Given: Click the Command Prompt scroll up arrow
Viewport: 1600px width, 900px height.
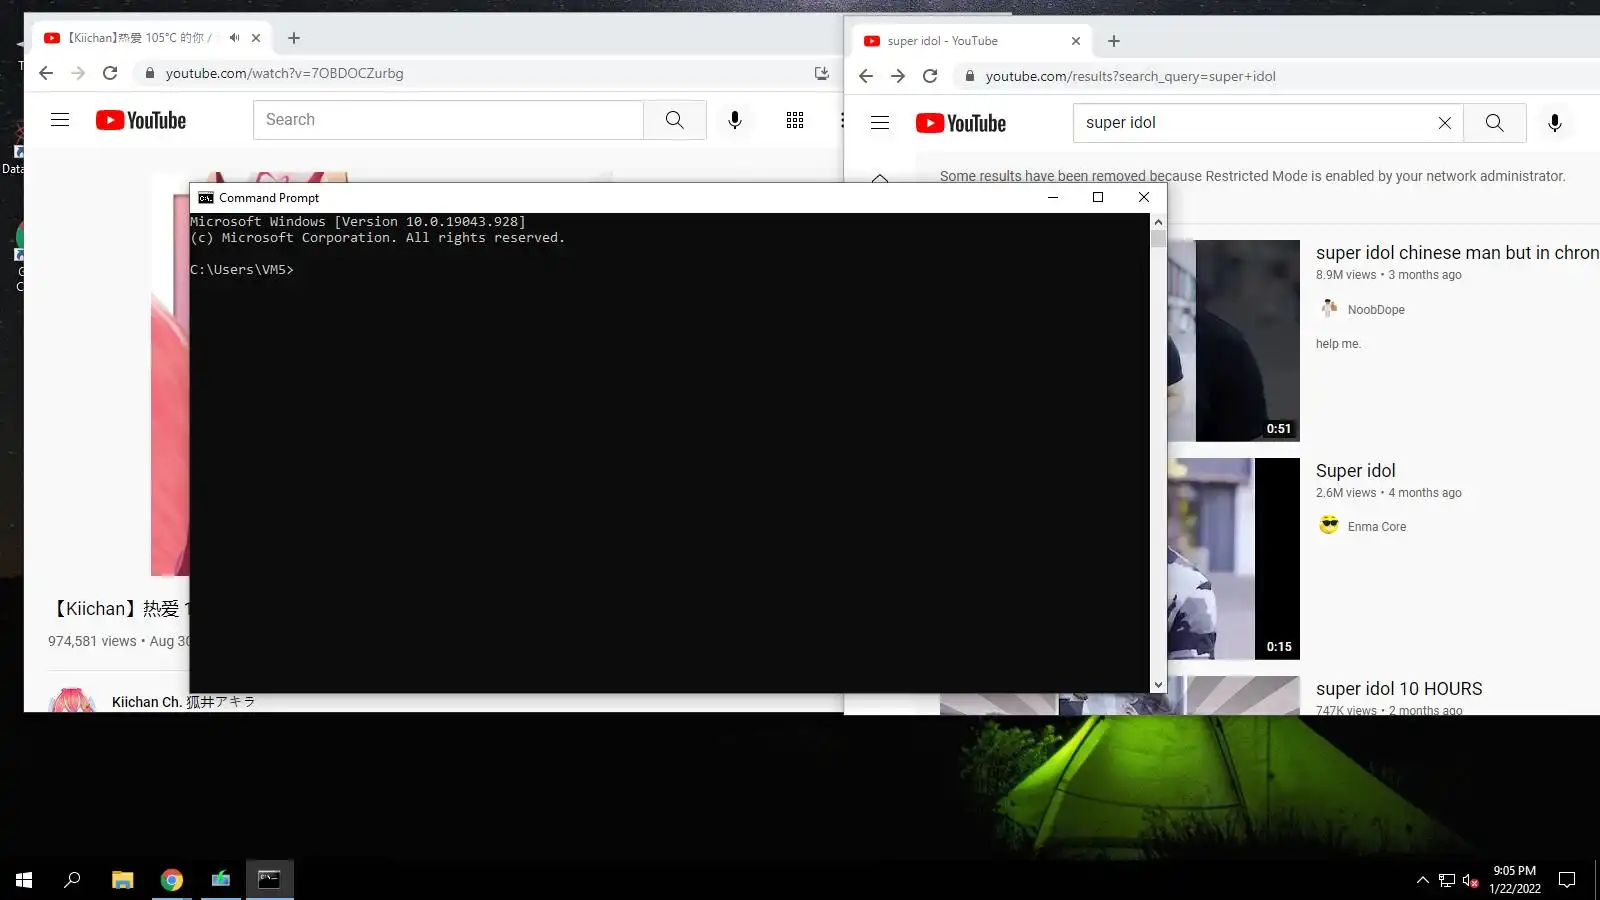Looking at the screenshot, I should (1158, 222).
